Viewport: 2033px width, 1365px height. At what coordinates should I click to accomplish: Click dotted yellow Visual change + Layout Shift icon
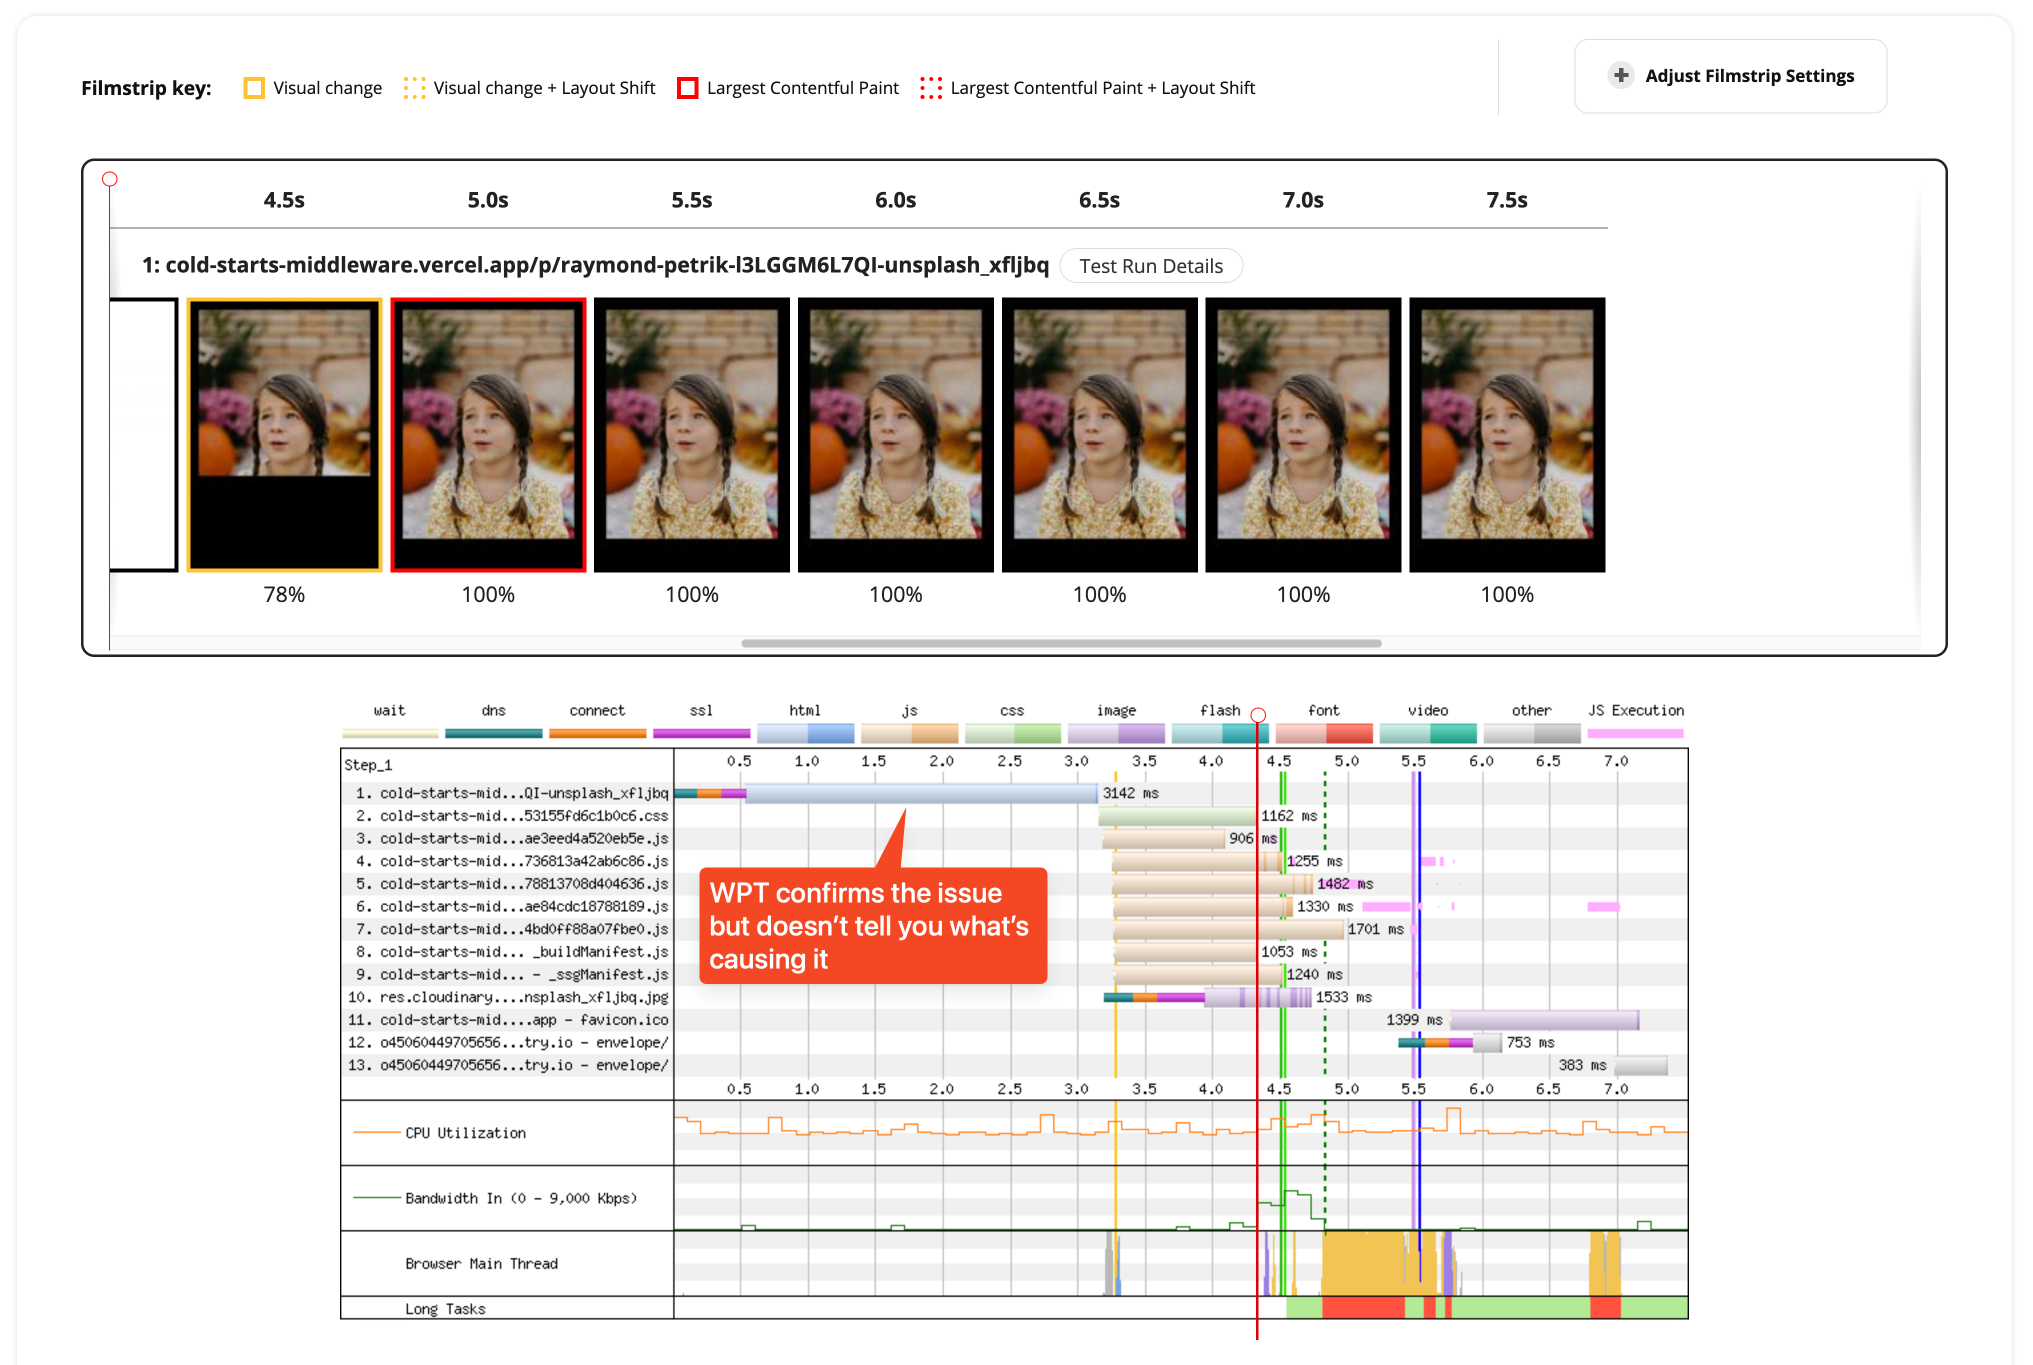click(414, 88)
